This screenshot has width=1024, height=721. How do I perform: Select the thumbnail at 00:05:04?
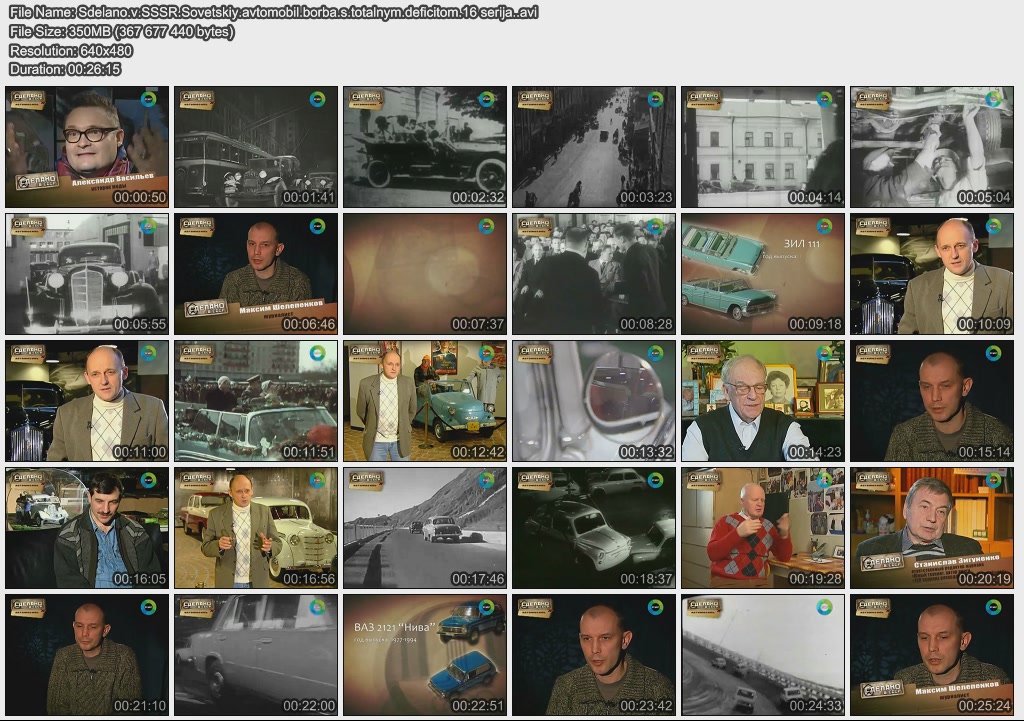[x=932, y=147]
